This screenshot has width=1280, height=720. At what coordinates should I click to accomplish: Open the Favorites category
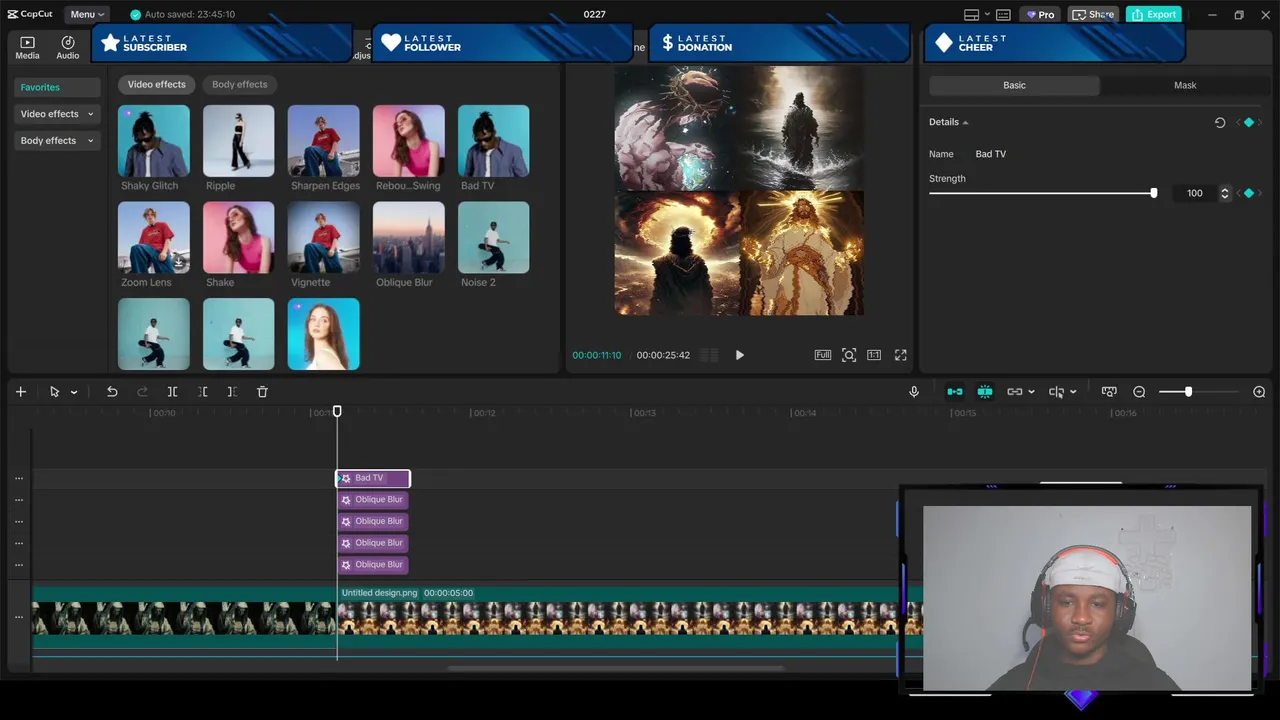tap(57, 87)
